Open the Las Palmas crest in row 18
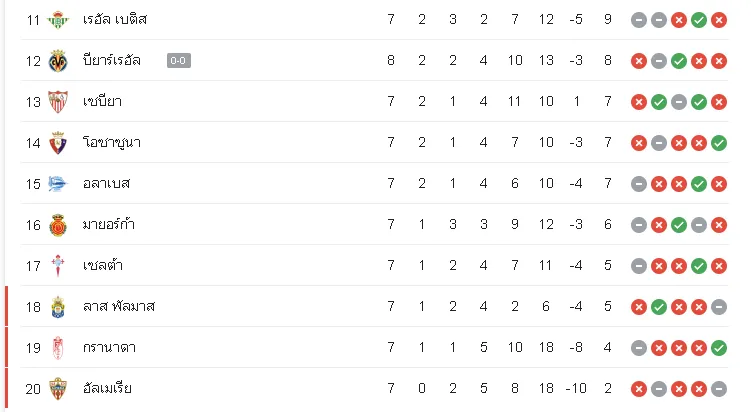751x412 pixels. click(58, 307)
